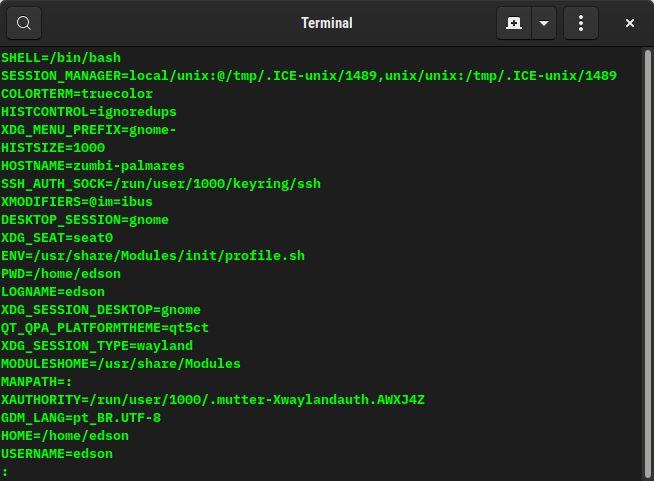Click the SSH_AUTH_SOCK keyring line
The image size is (654, 481).
coord(161,183)
